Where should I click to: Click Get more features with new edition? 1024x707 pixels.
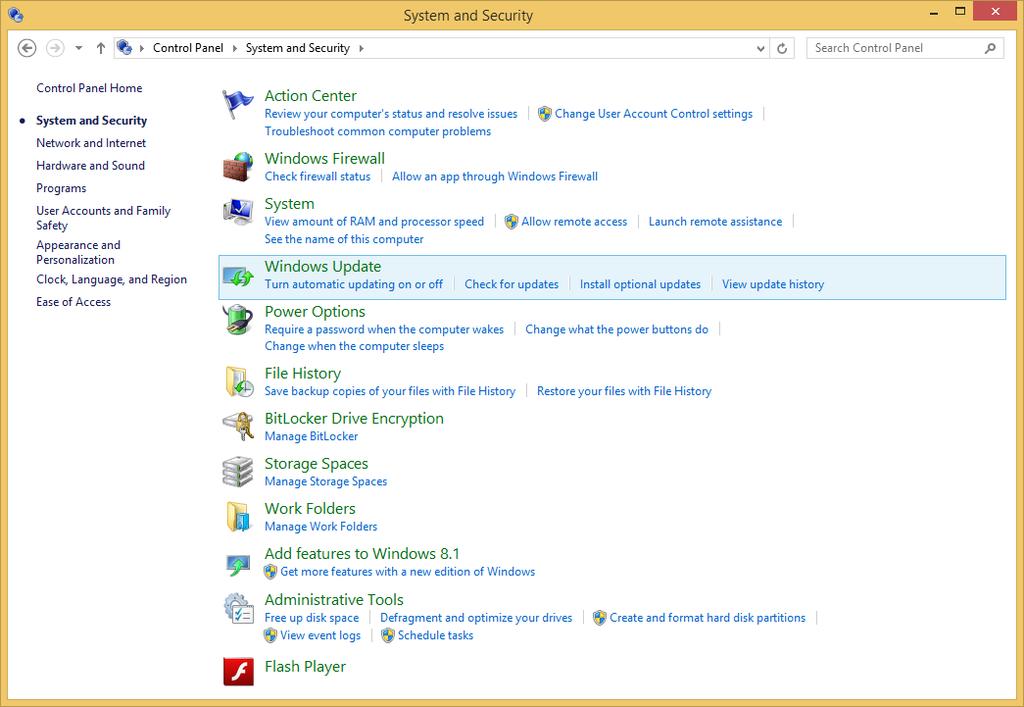click(408, 572)
